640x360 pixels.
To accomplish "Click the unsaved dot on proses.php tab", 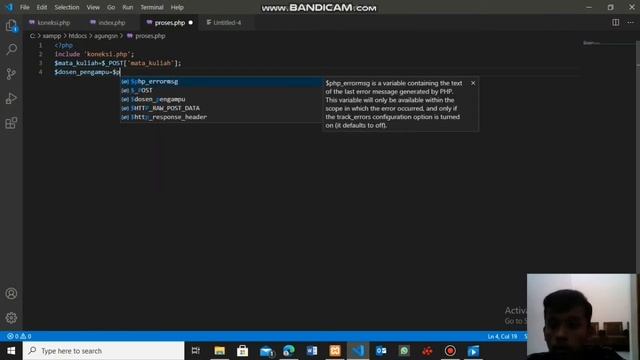I will (191, 23).
